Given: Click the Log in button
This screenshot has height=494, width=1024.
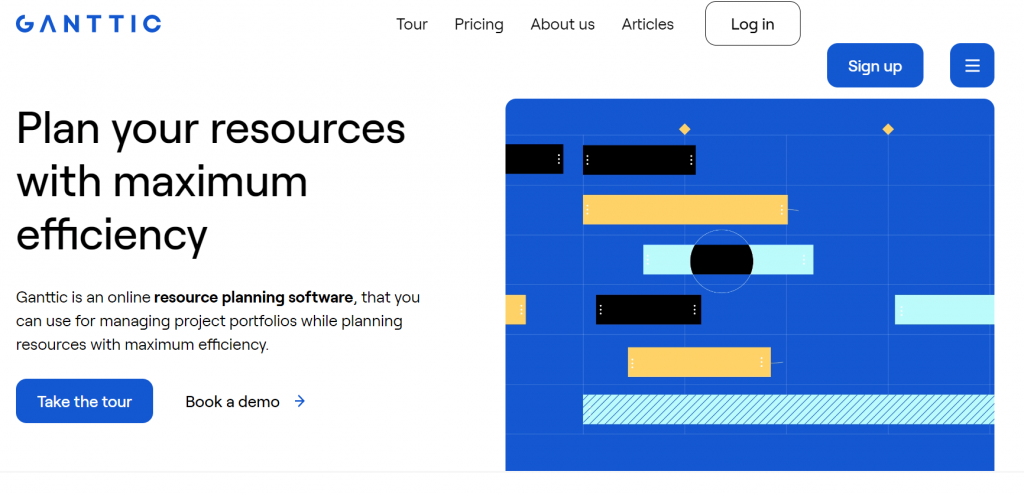Looking at the screenshot, I should pyautogui.click(x=752, y=24).
